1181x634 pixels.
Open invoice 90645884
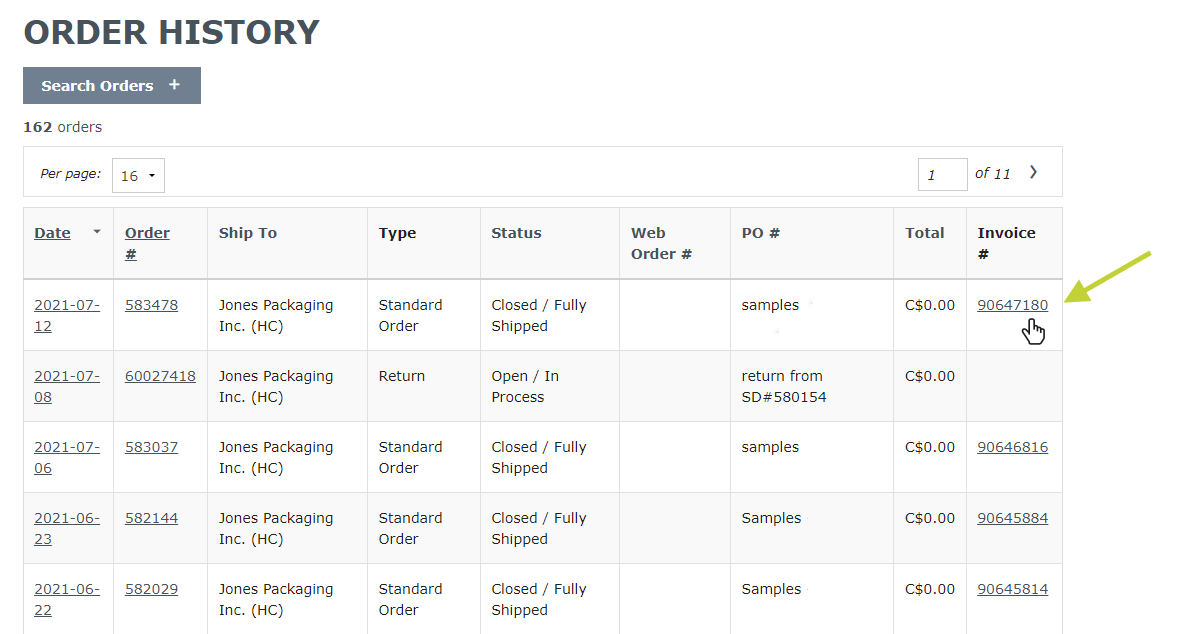click(1012, 518)
